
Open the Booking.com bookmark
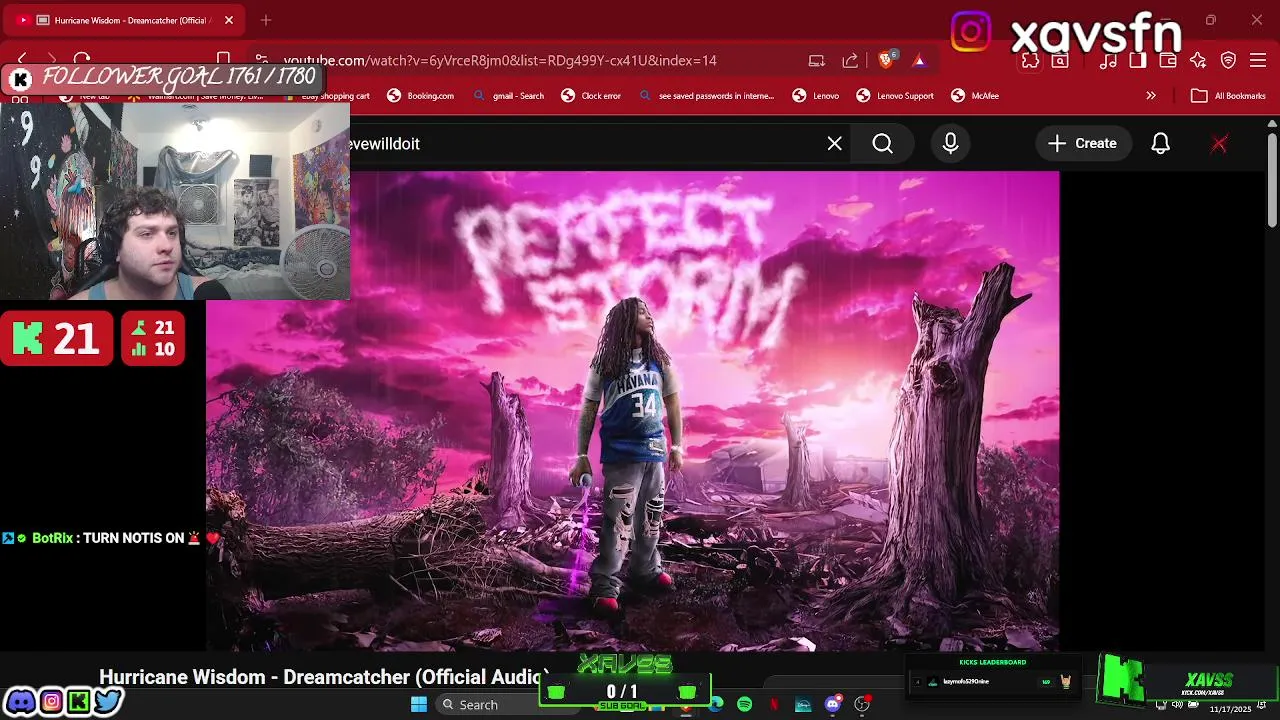421,96
